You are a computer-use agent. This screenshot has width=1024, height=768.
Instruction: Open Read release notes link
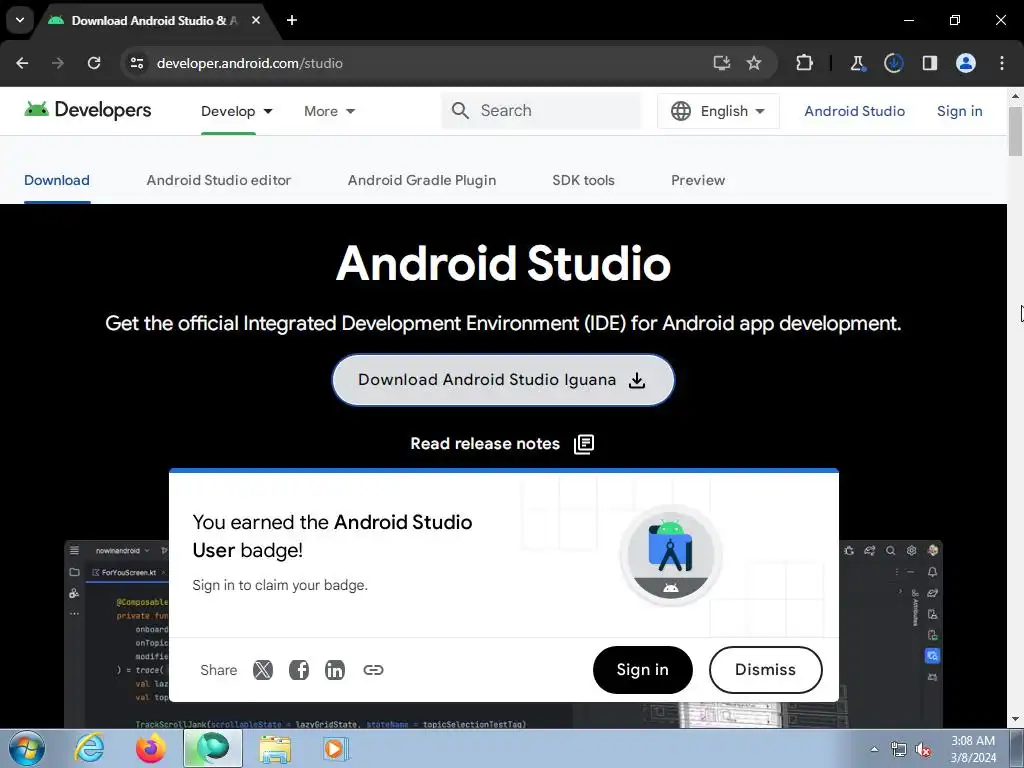[x=502, y=444]
